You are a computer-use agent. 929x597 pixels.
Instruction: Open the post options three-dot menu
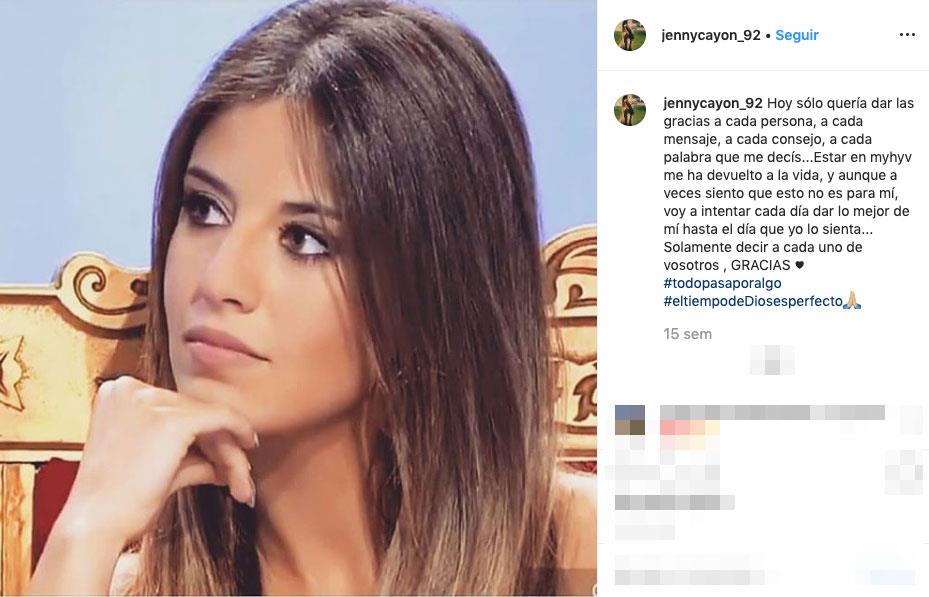(x=906, y=35)
